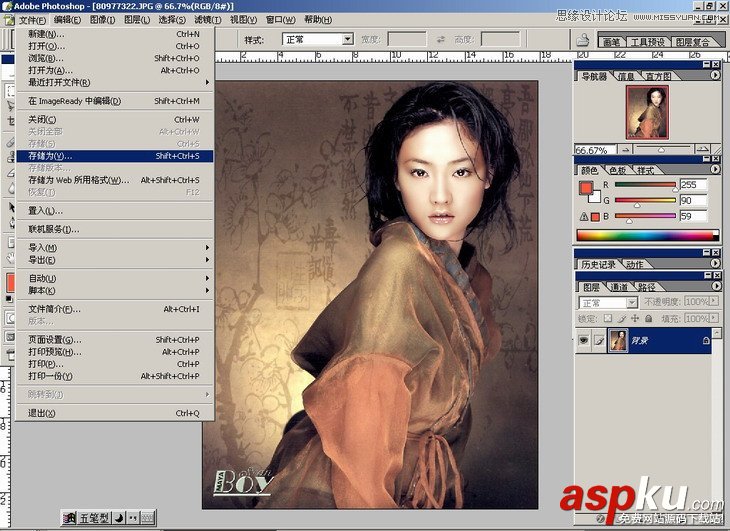Click the R red channel slider
Image resolution: width=730 pixels, height=531 pixels.
pyautogui.click(x=645, y=185)
